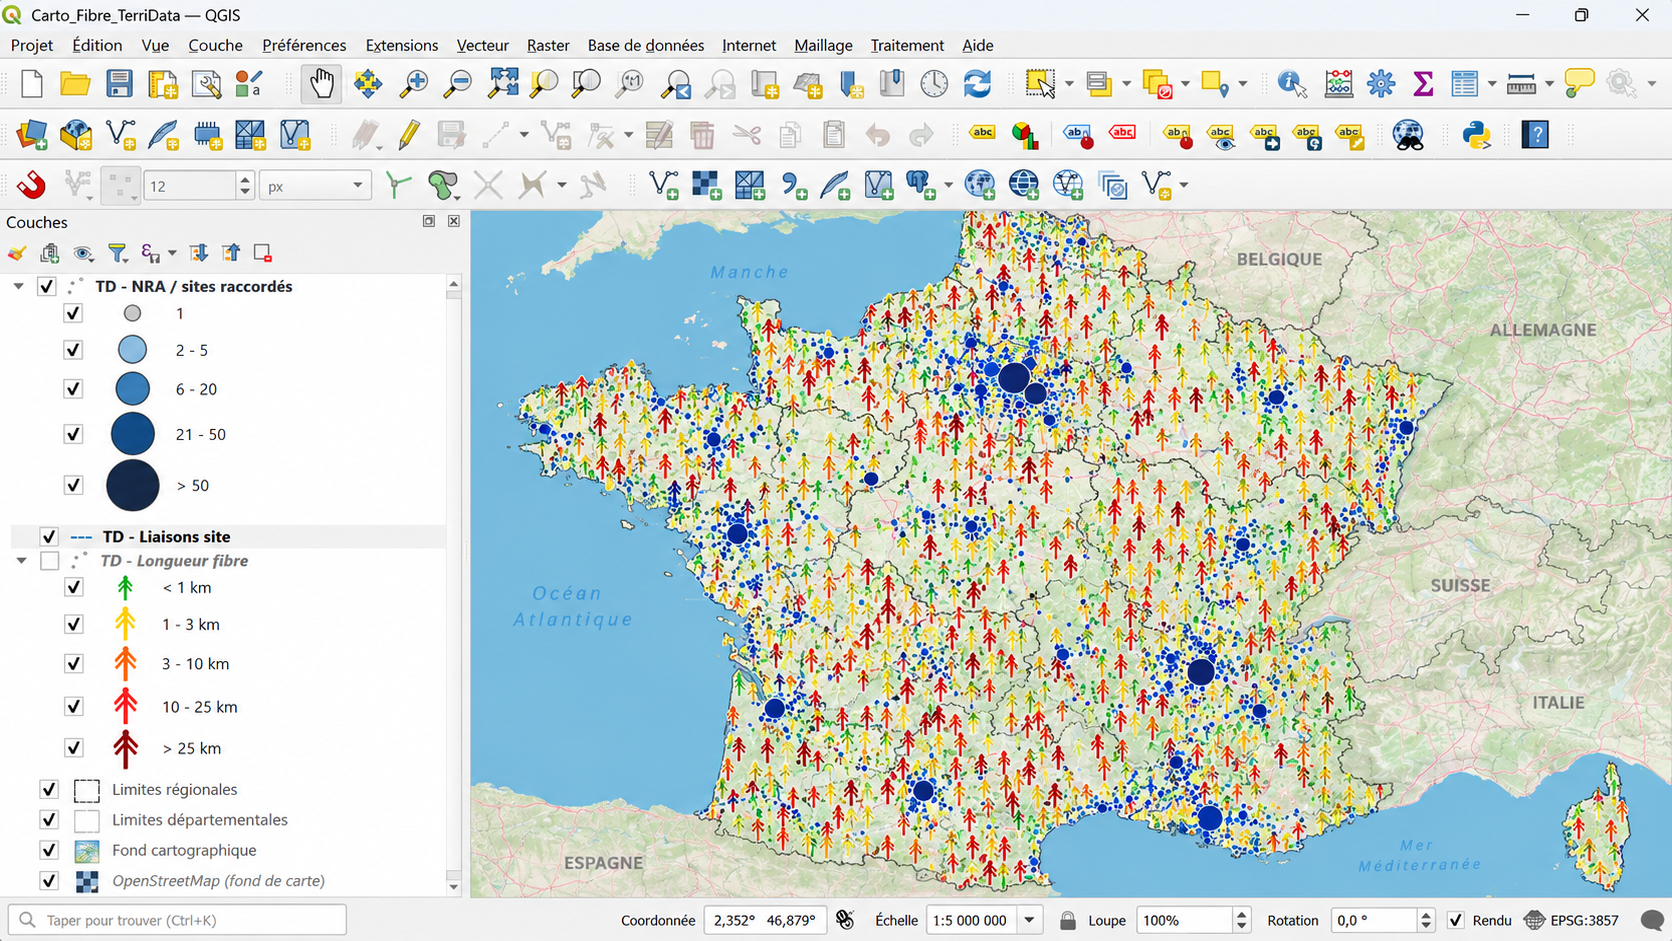The image size is (1672, 941).
Task: Click the Help question mark icon
Action: click(1535, 135)
